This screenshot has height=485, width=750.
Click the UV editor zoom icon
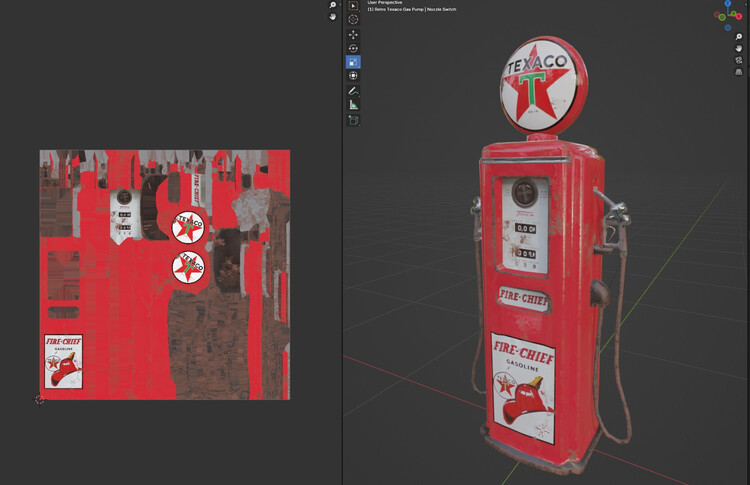(x=333, y=5)
